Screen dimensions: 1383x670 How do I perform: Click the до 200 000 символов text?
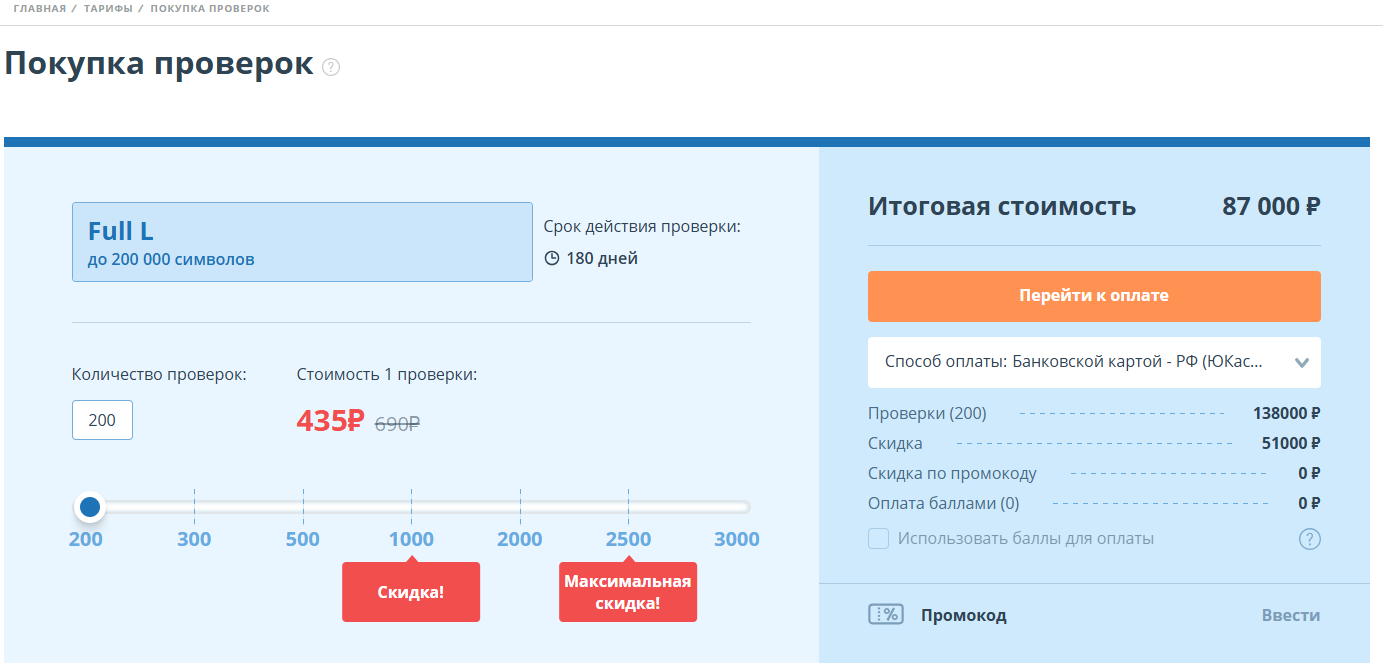click(x=171, y=259)
